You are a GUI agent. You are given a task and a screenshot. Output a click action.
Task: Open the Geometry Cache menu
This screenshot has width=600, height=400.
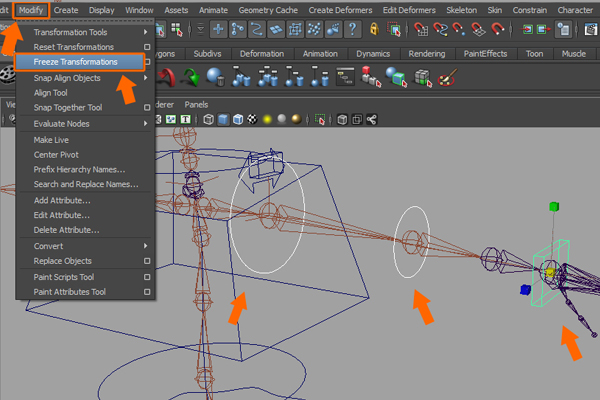268,10
